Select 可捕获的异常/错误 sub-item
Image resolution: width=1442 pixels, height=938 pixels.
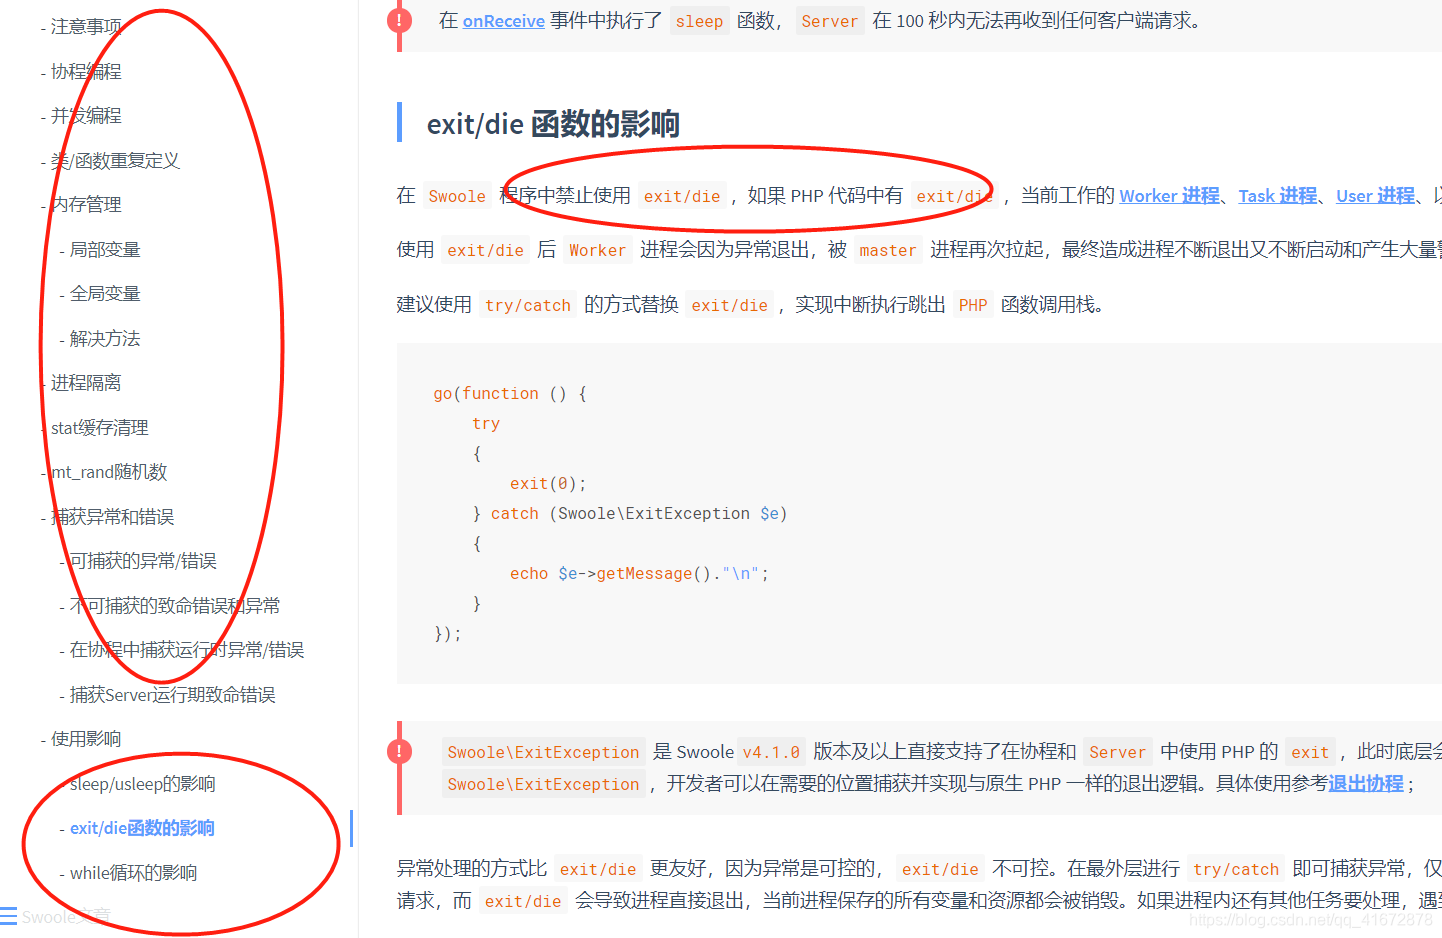coord(143,561)
